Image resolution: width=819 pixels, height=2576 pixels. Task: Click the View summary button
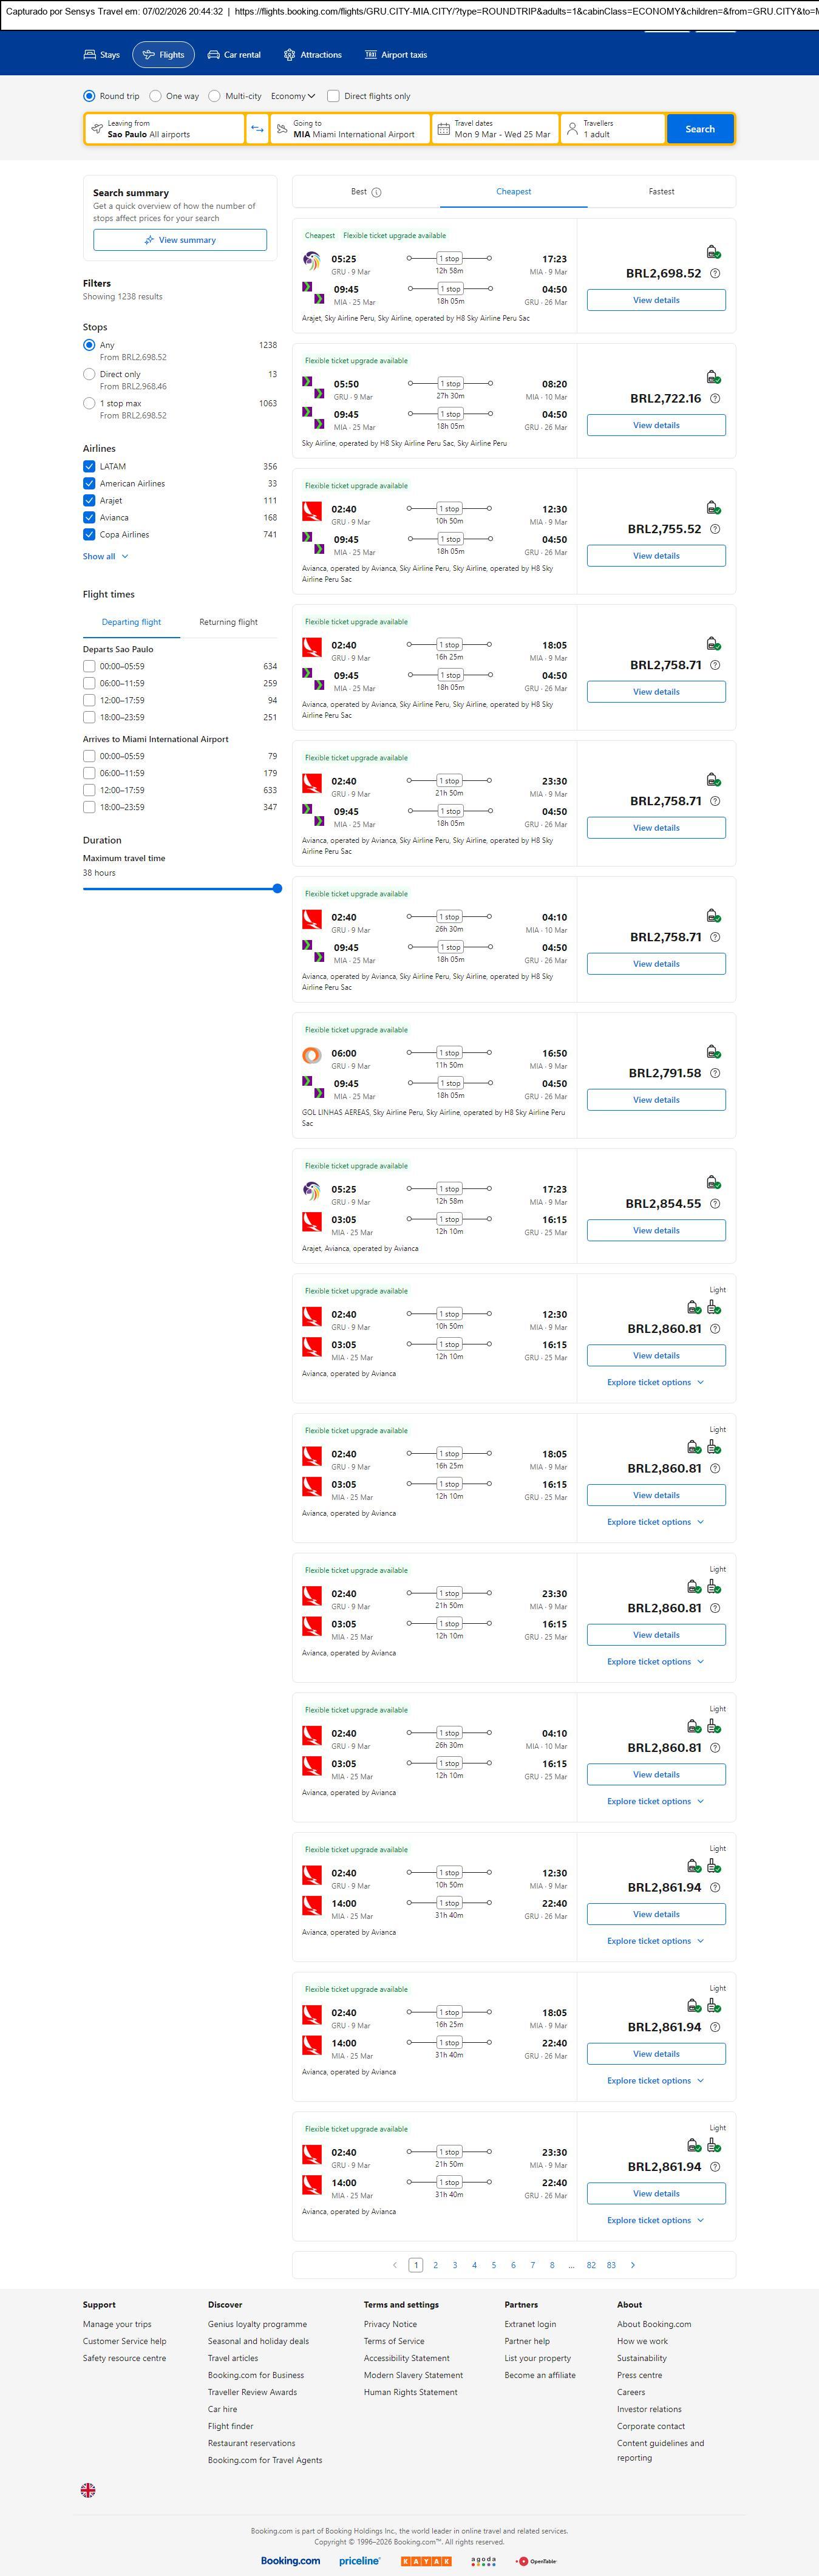click(180, 240)
